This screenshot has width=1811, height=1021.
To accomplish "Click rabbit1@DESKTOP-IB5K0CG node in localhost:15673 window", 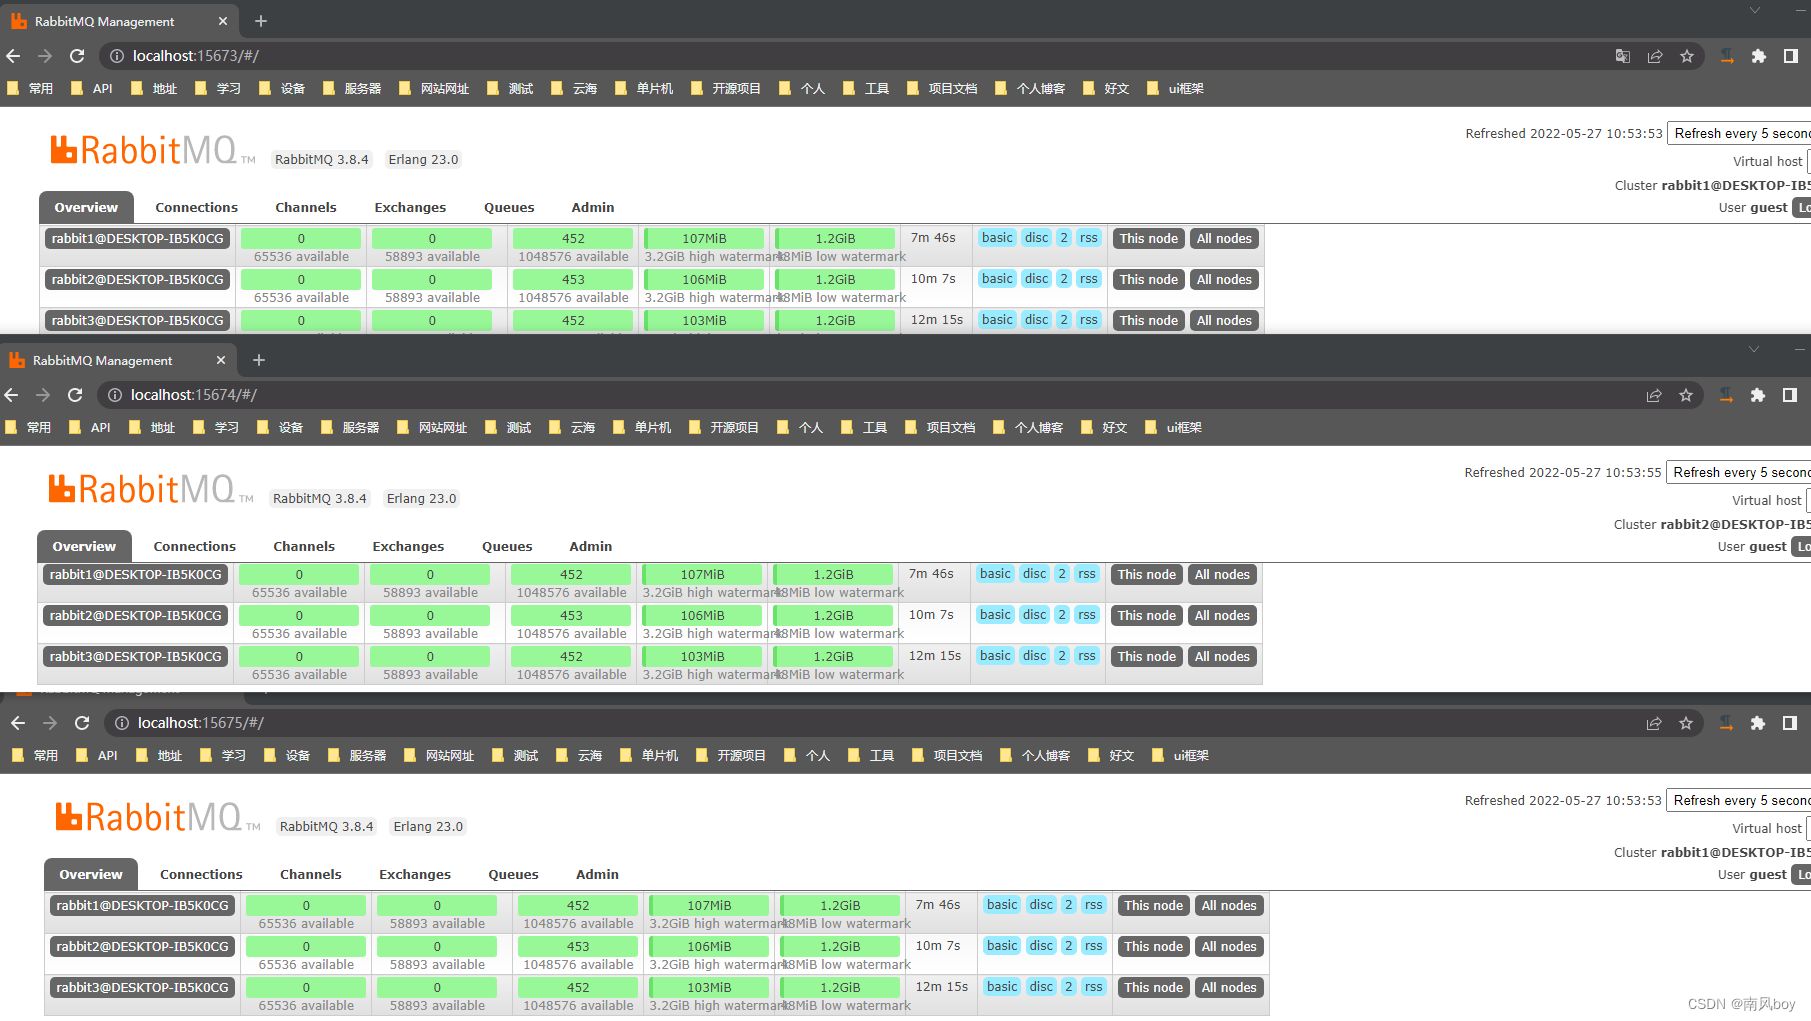I will [x=138, y=239].
